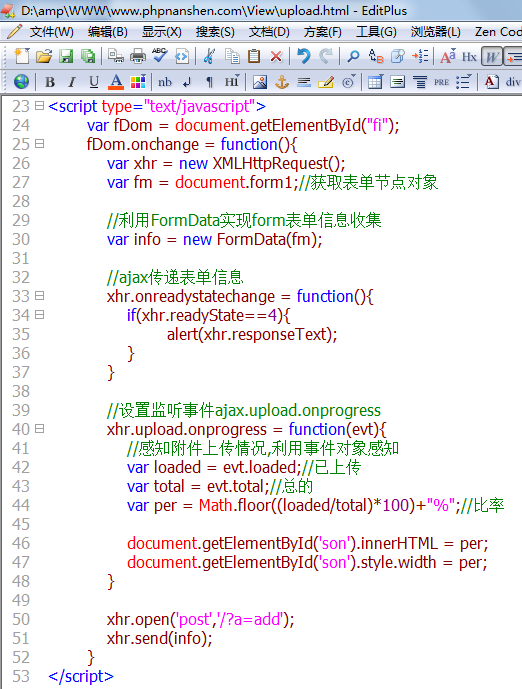Toggle the word wrap W button

coord(492,57)
